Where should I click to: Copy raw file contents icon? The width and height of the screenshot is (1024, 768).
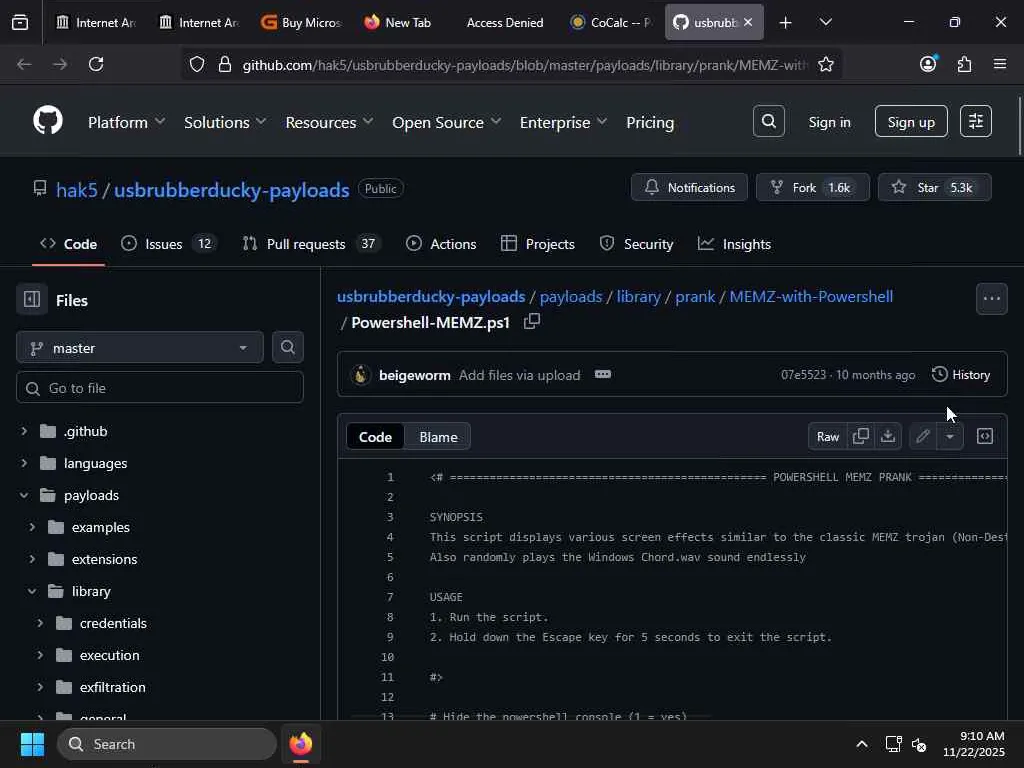point(861,436)
